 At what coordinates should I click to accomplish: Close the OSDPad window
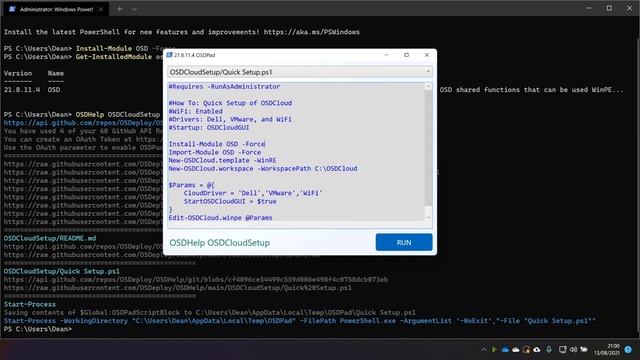pyautogui.click(x=427, y=55)
